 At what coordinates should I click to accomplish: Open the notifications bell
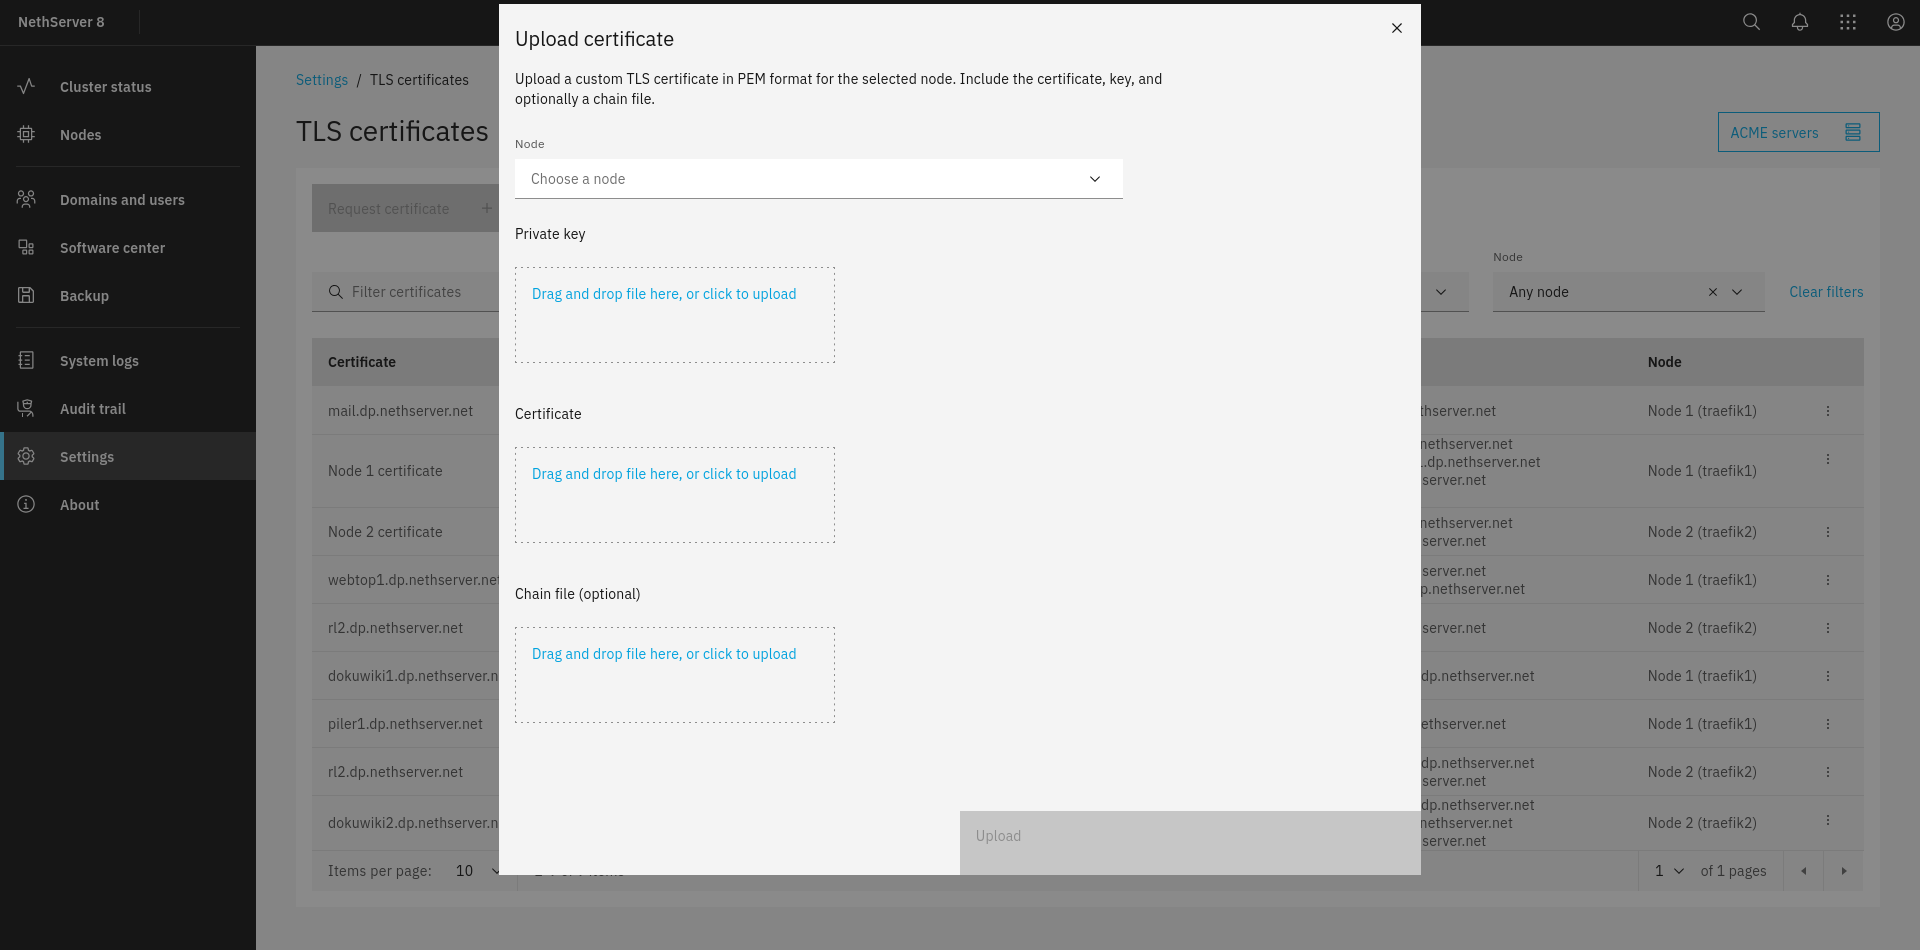click(1799, 22)
